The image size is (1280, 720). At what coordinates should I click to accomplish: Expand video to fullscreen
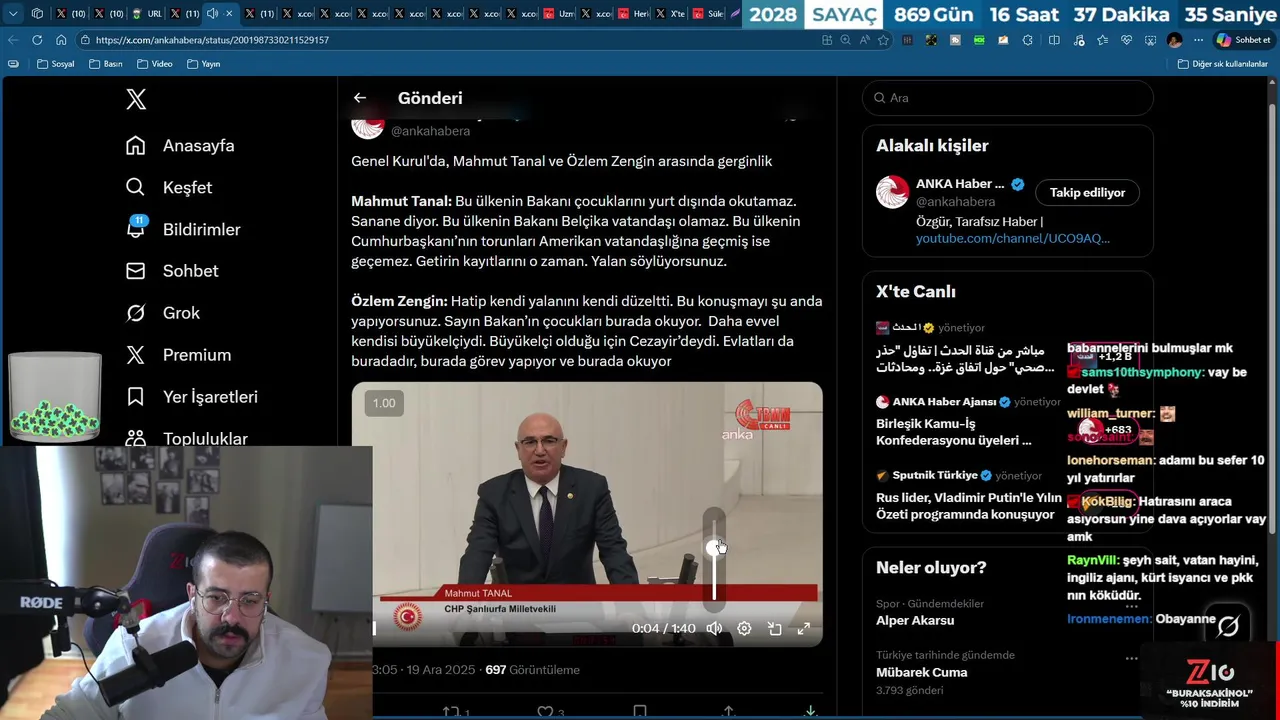click(x=803, y=629)
